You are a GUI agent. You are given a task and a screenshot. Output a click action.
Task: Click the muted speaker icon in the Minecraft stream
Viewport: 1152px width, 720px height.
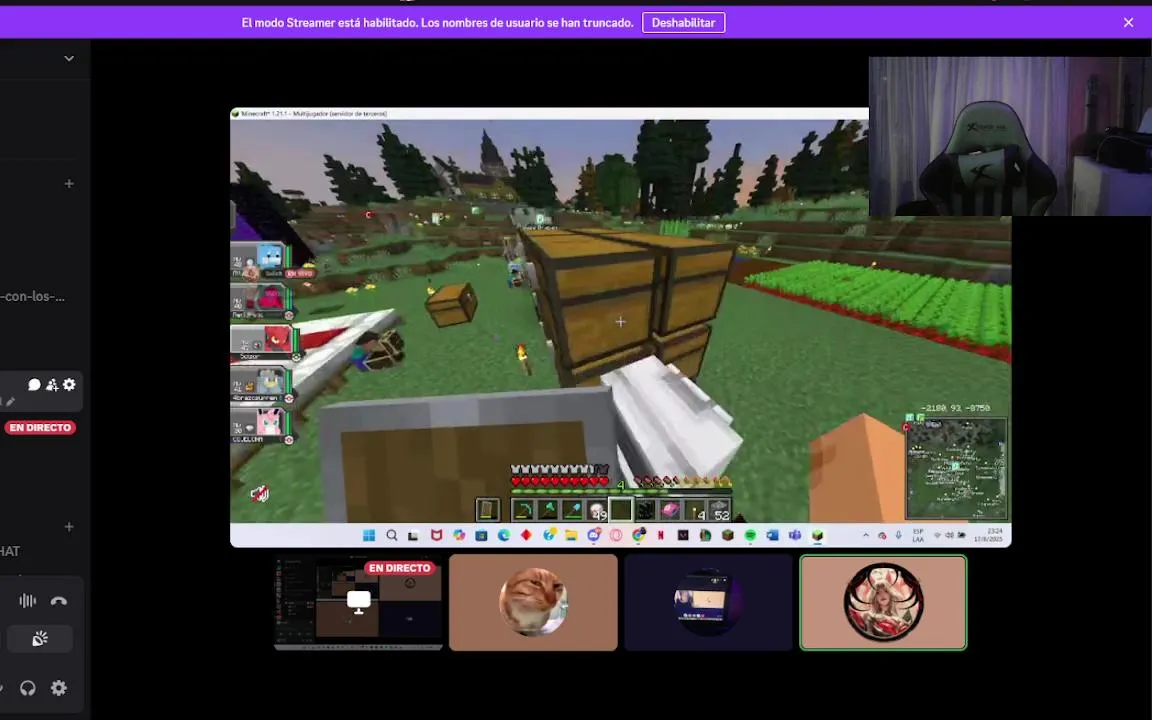259,494
